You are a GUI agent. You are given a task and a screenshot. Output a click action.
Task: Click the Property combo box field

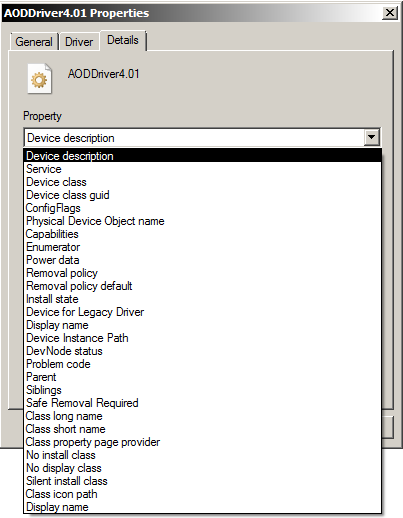(202, 137)
